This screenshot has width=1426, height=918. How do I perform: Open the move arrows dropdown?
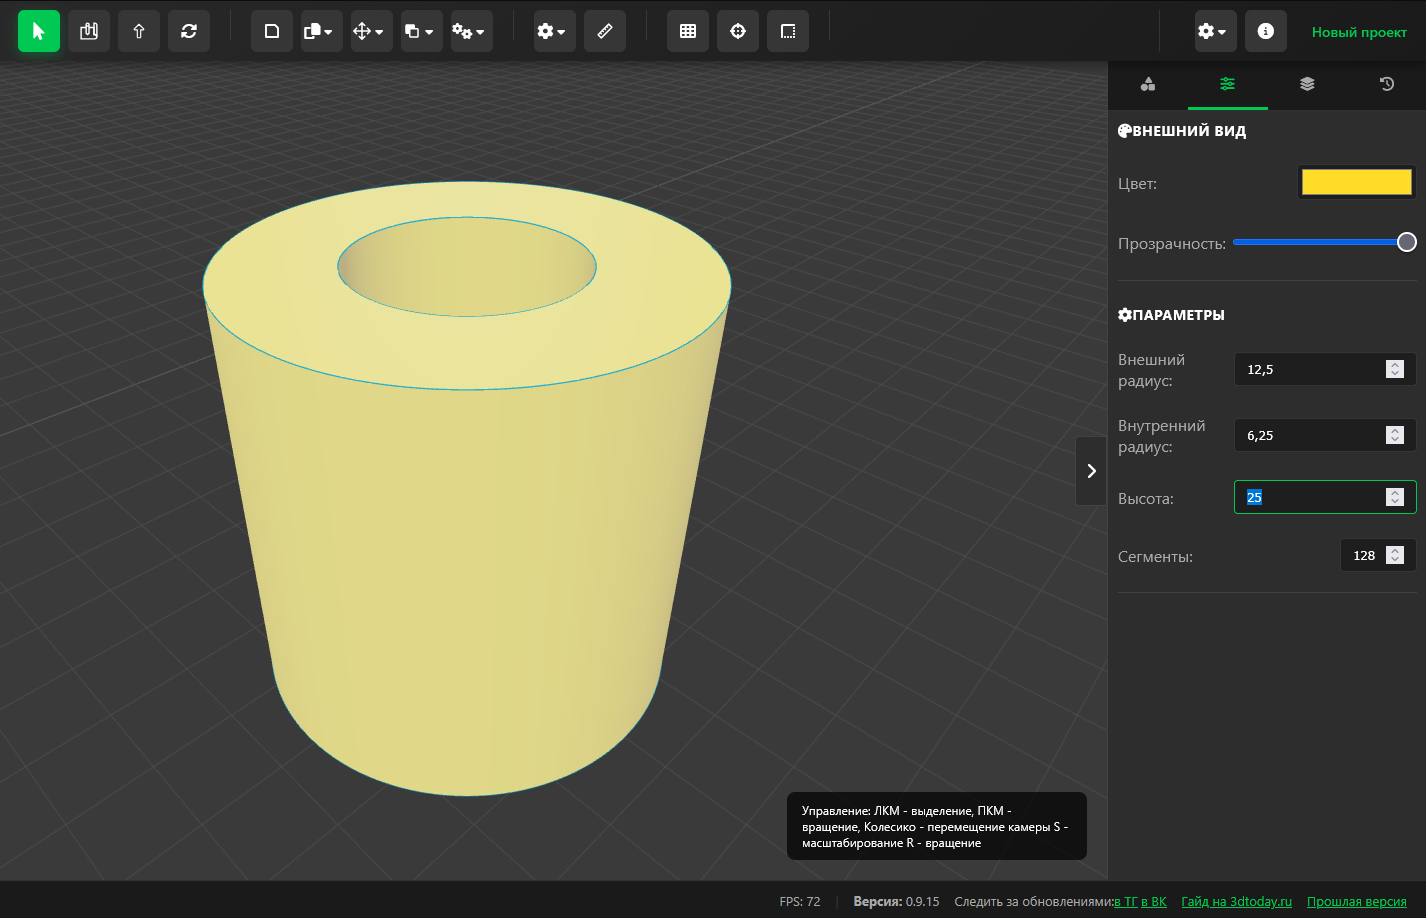coord(369,31)
